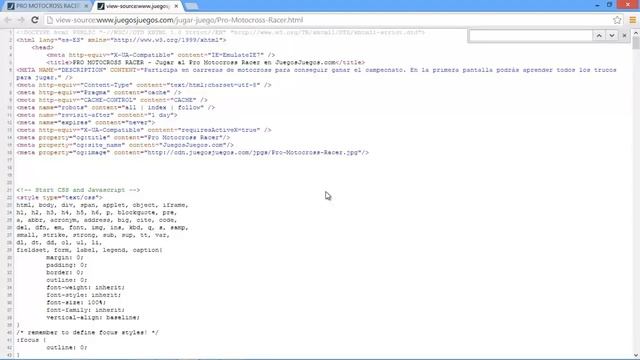This screenshot has width=640, height=360.
Task: Click the 'META NAME="DESCRIPTION"' line
Action: tap(316, 73)
